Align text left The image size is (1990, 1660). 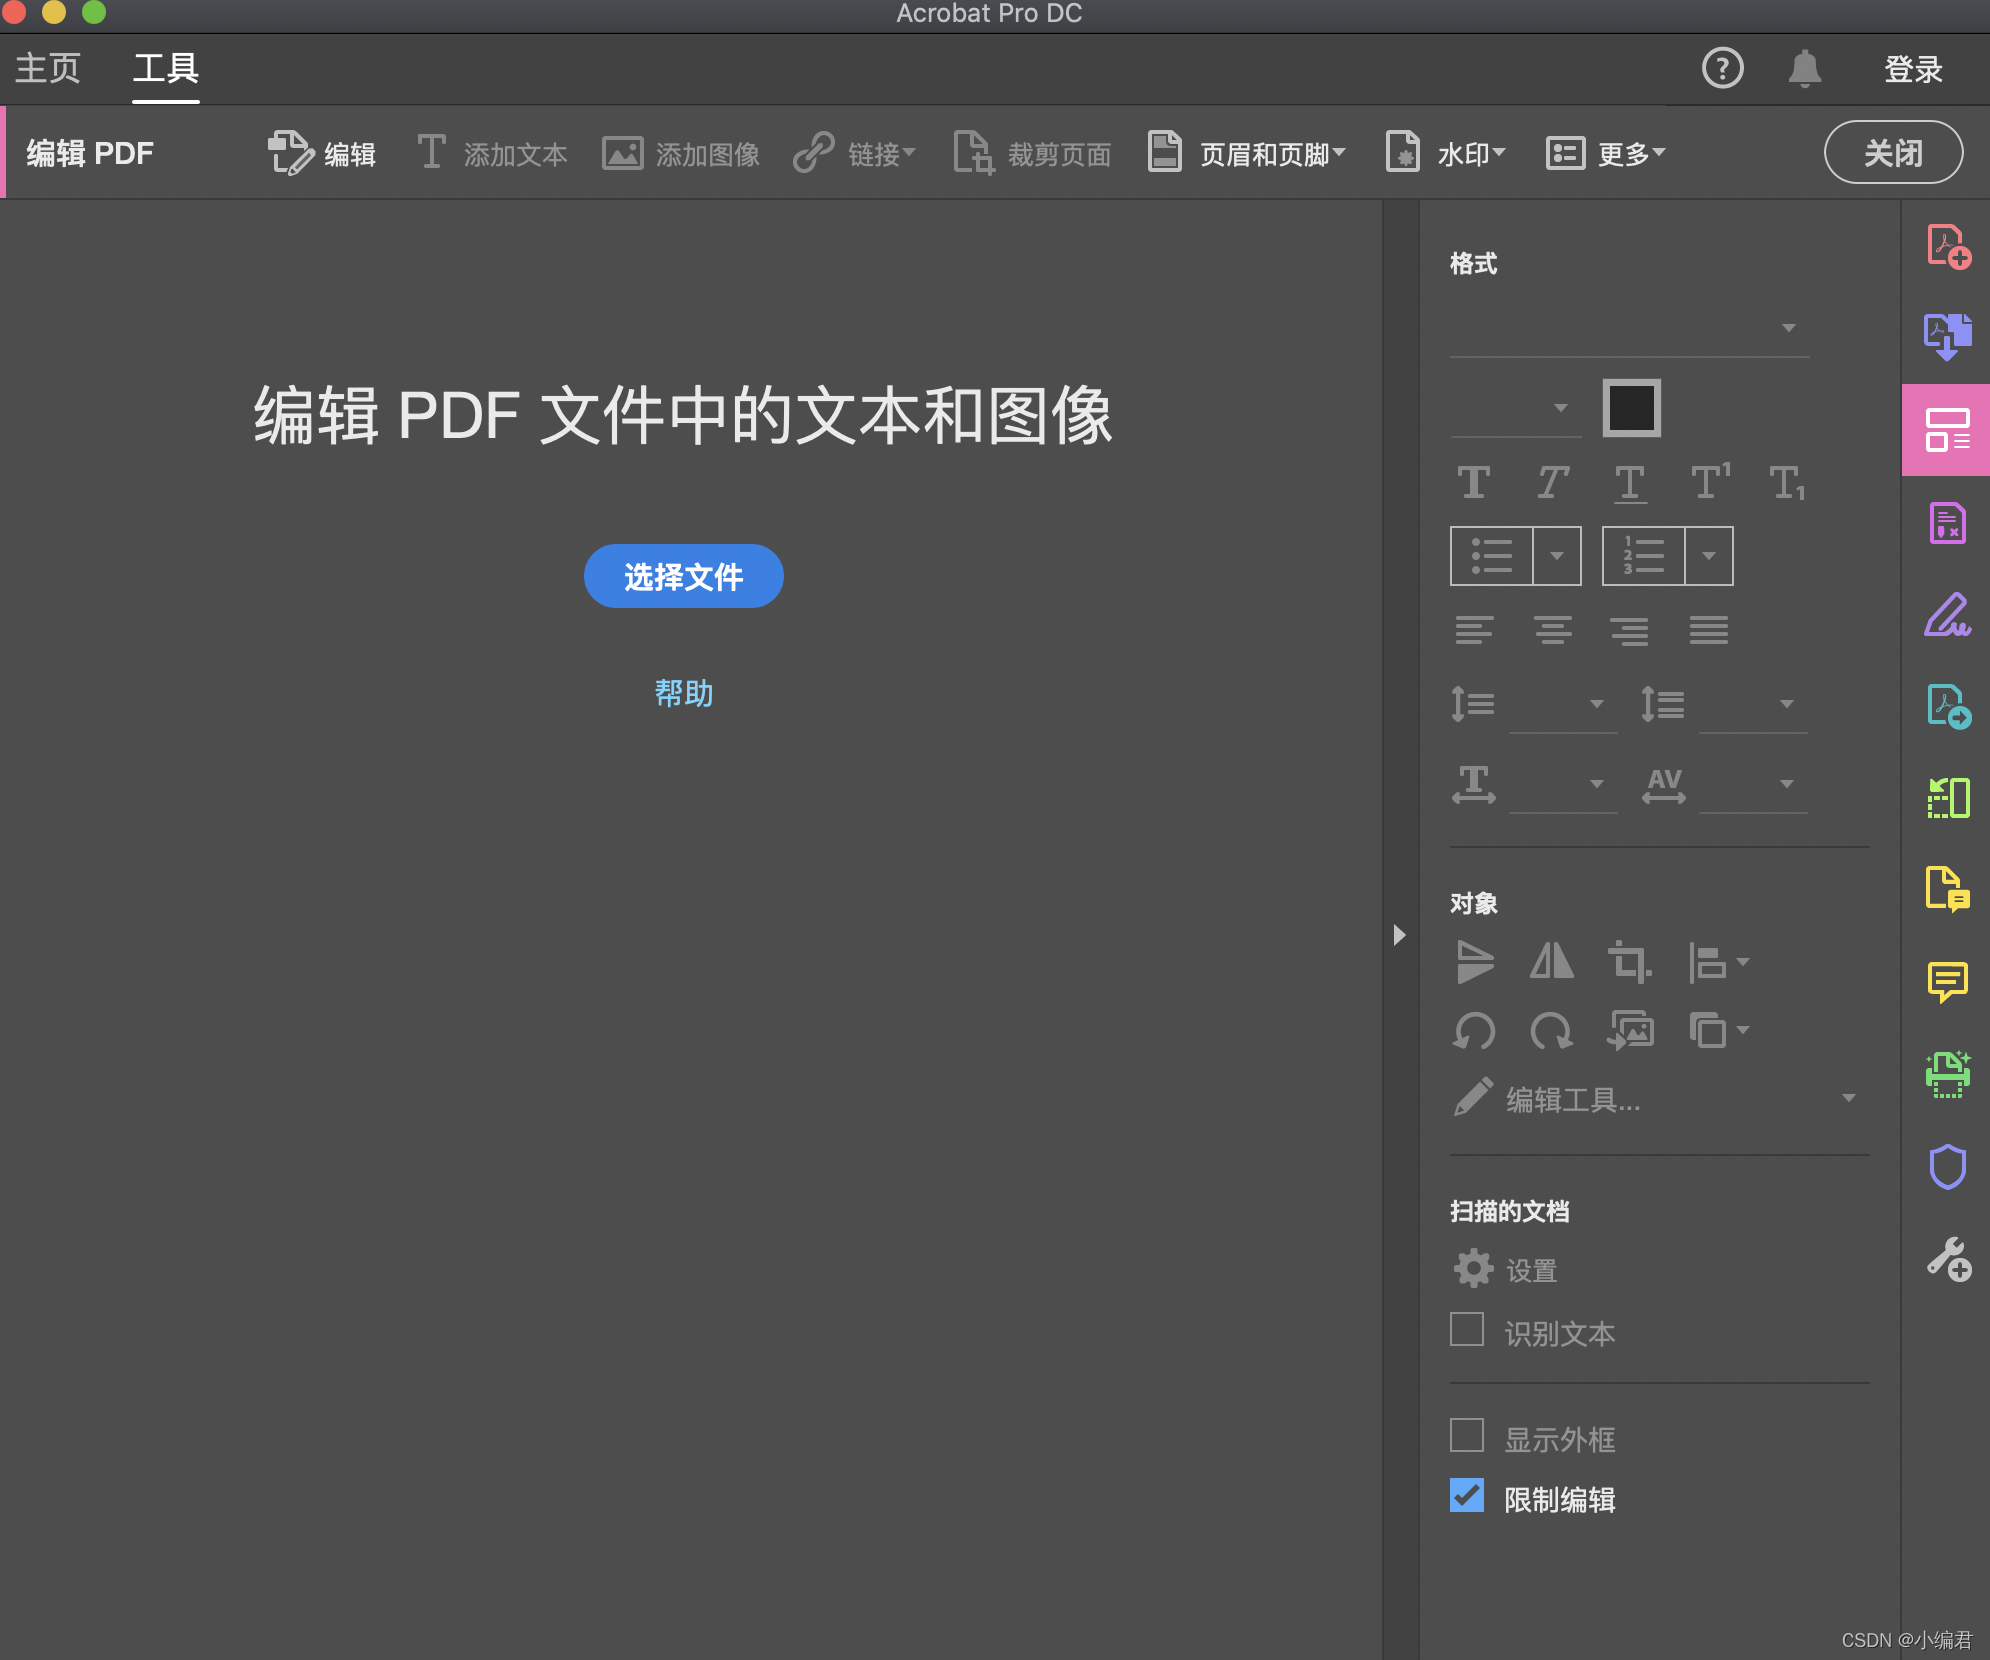pyautogui.click(x=1474, y=630)
